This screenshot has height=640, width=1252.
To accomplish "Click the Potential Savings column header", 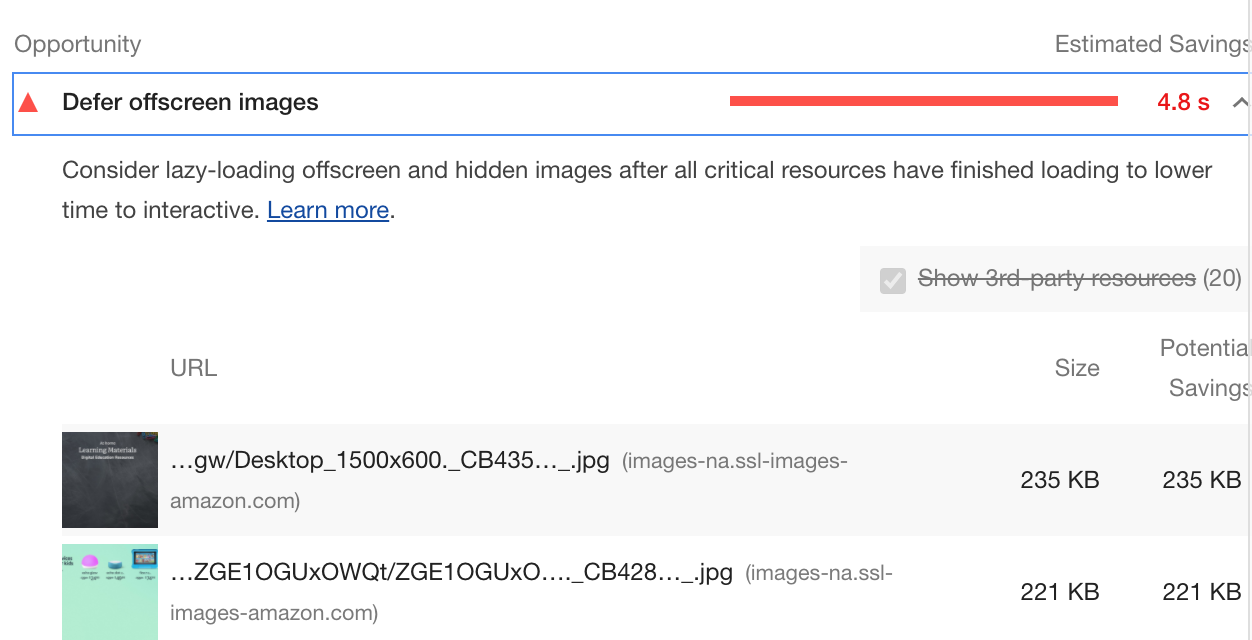I will [x=1205, y=368].
